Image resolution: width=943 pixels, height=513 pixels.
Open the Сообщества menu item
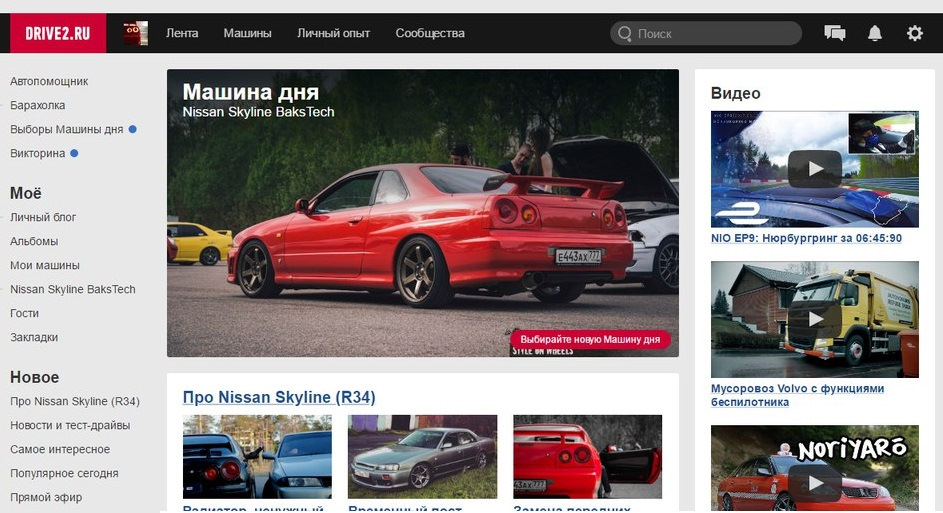[429, 33]
